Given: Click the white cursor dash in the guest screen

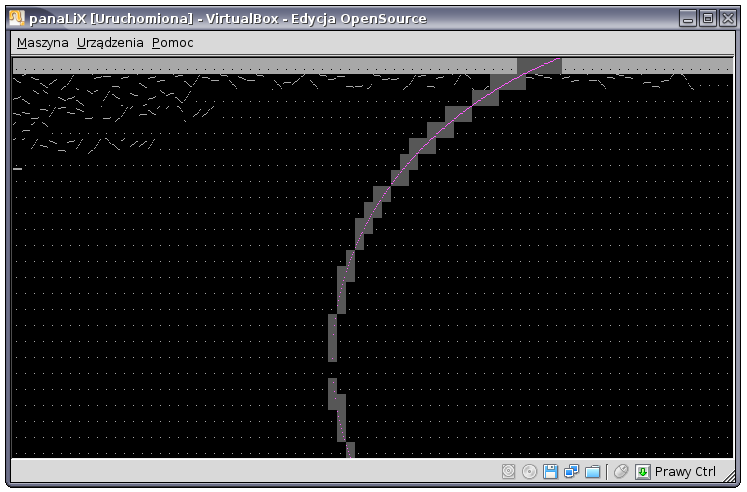Looking at the screenshot, I should (17, 169).
